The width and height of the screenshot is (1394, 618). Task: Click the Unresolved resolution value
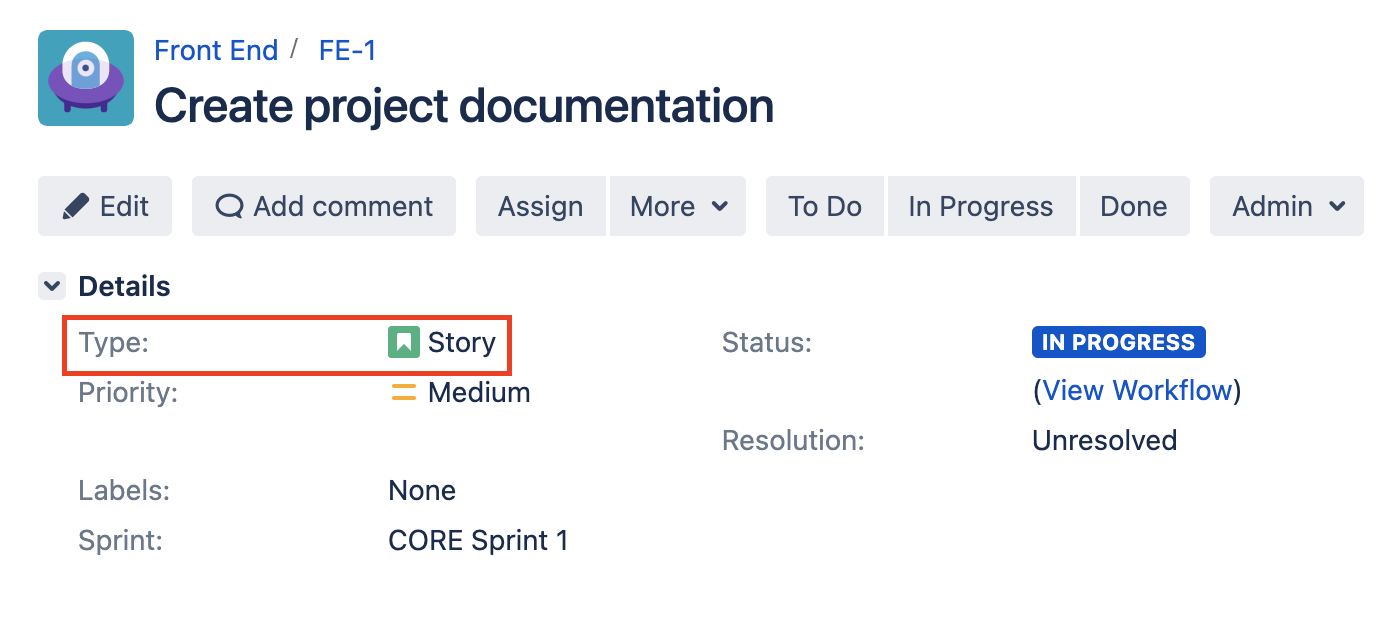1104,440
